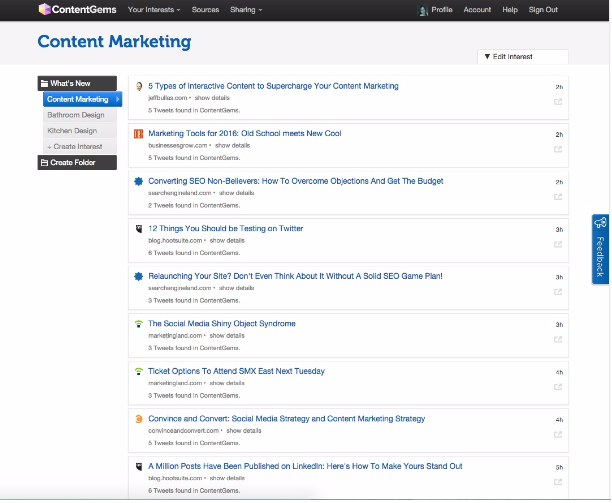Screen dimensions: 612x503
Task: Click the marketingland favicon beside Shiny Object Syndrome
Action: click(x=139, y=324)
